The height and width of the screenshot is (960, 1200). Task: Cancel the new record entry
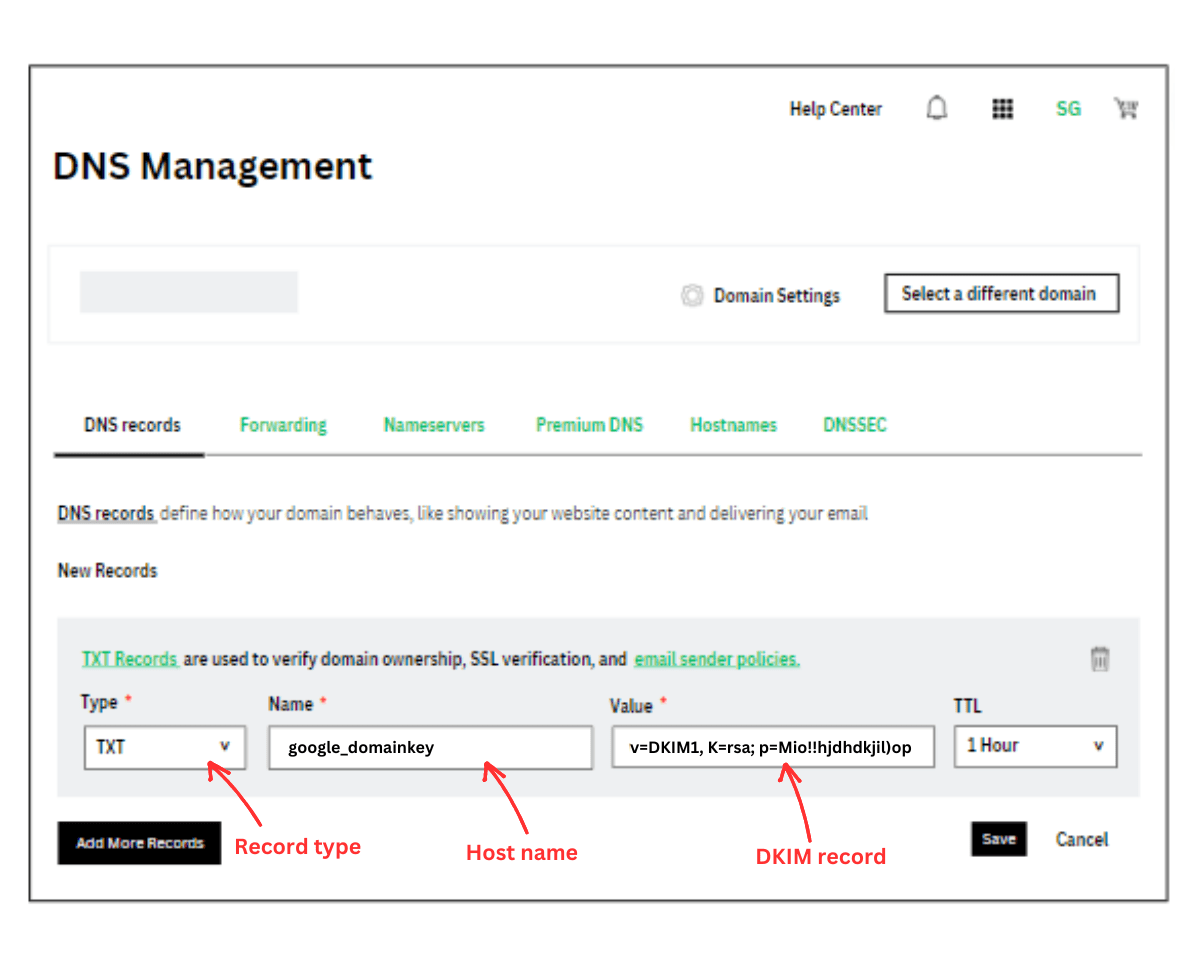[1082, 839]
